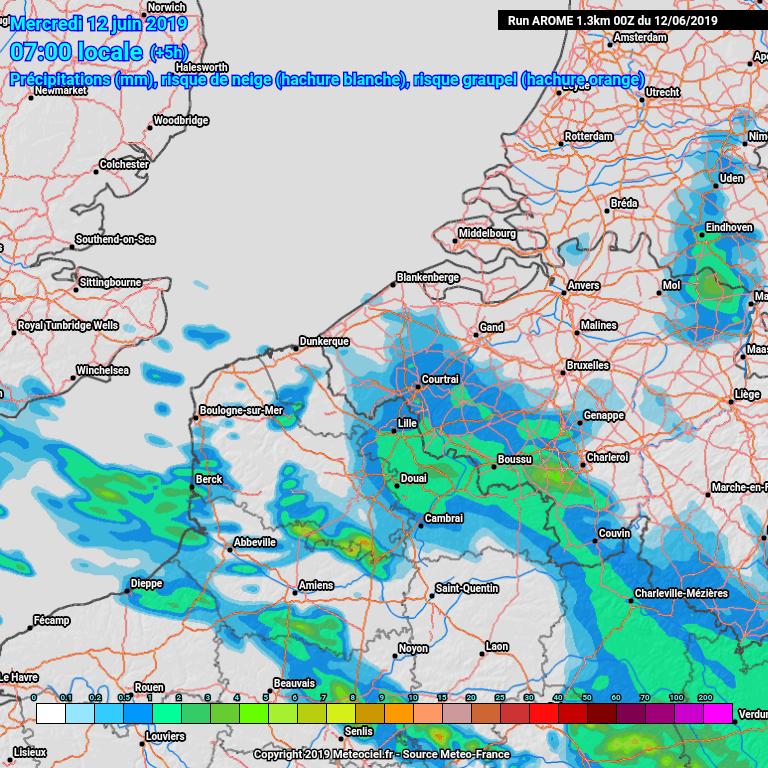Click the Laon city label
The height and width of the screenshot is (768, 768).
[497, 647]
